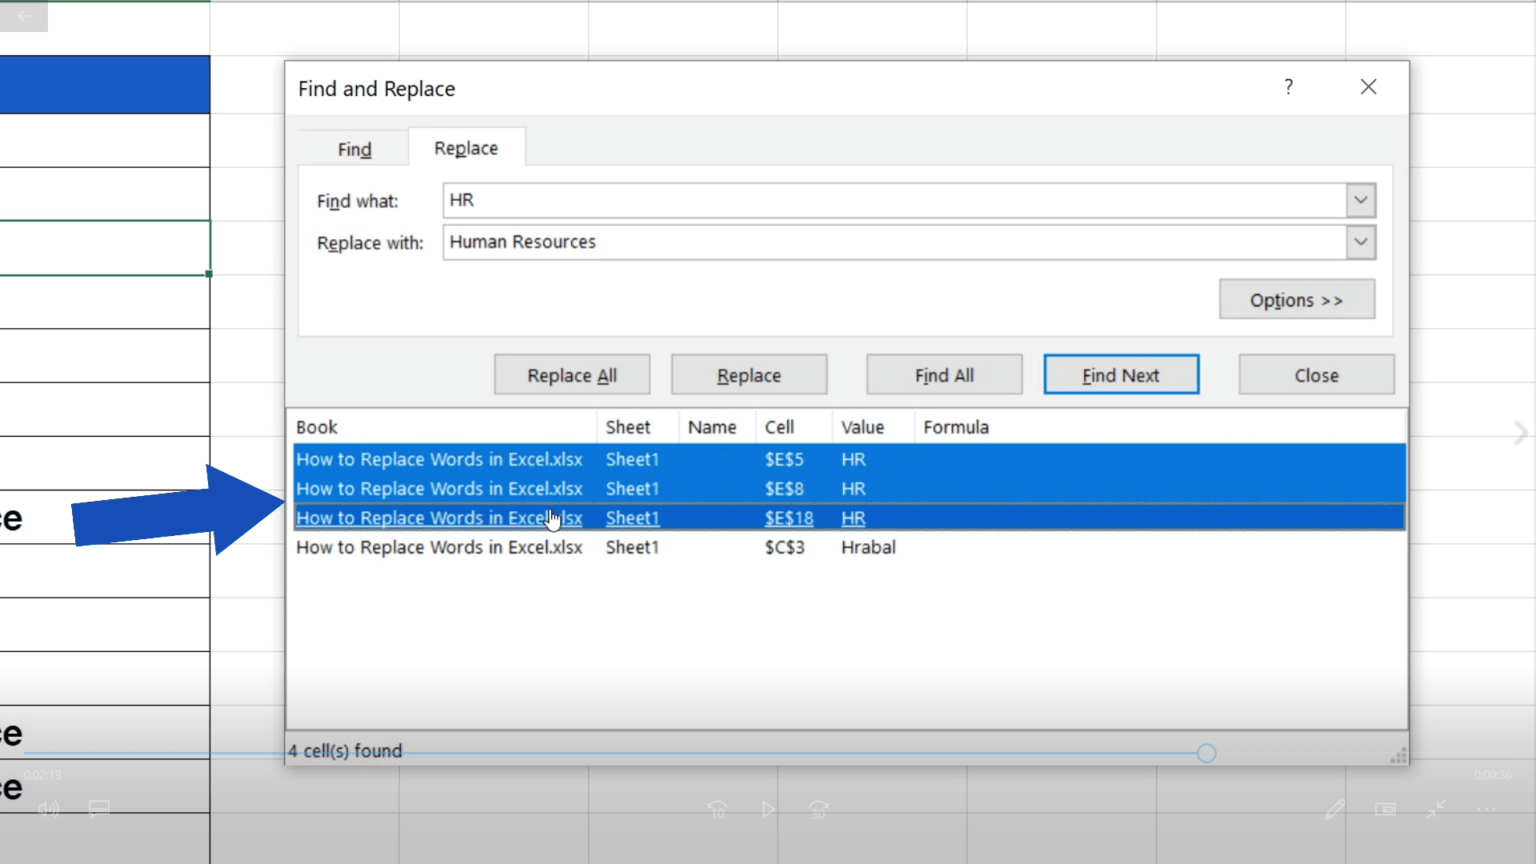The width and height of the screenshot is (1536, 864).
Task: Skip forward 30 seconds
Action: [818, 809]
